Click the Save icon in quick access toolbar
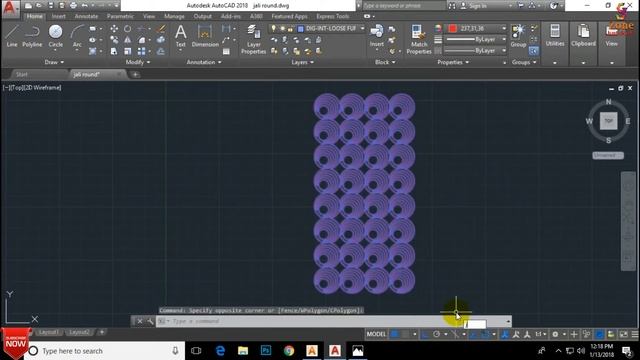Screen dimensions: 640x360 click(x=51, y=6)
